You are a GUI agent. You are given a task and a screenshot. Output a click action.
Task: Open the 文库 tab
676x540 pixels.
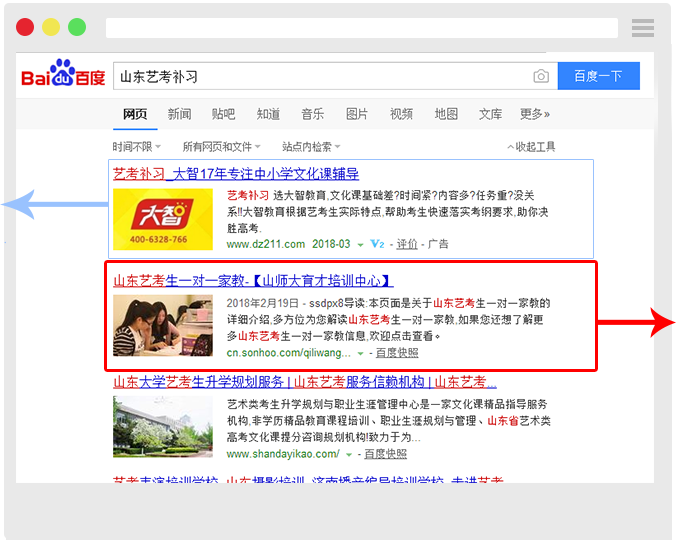pos(491,114)
